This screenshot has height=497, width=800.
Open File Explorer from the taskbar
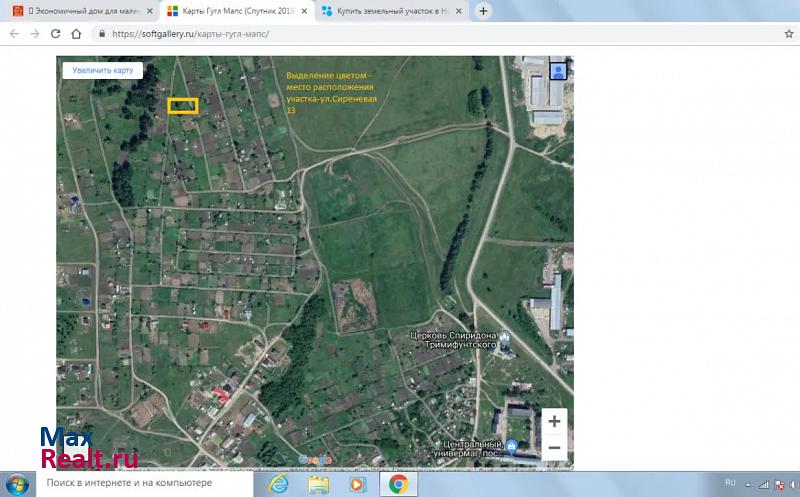pyautogui.click(x=318, y=484)
